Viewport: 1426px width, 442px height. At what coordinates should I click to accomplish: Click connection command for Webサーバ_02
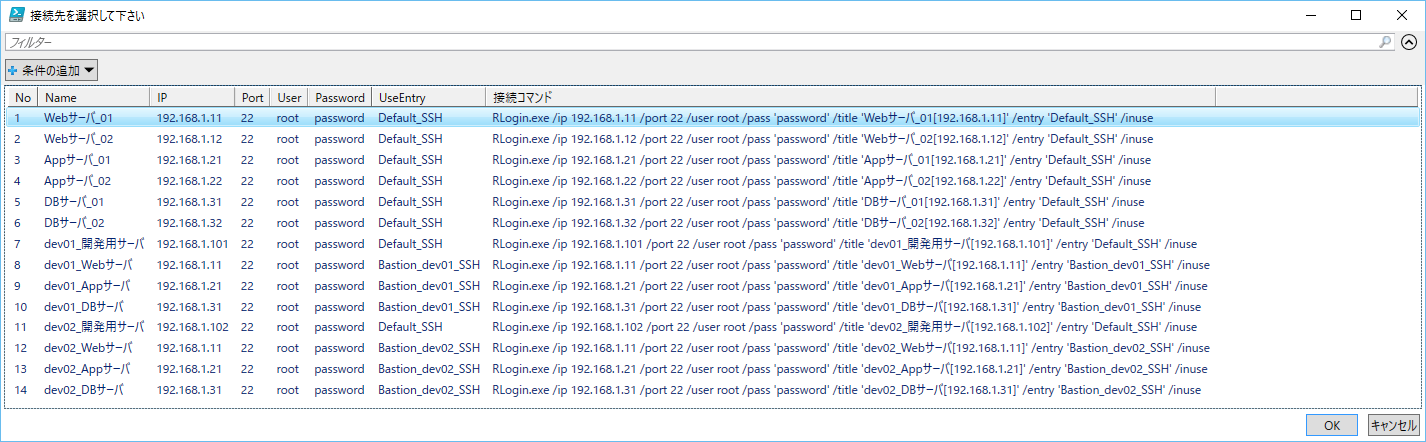pyautogui.click(x=822, y=139)
